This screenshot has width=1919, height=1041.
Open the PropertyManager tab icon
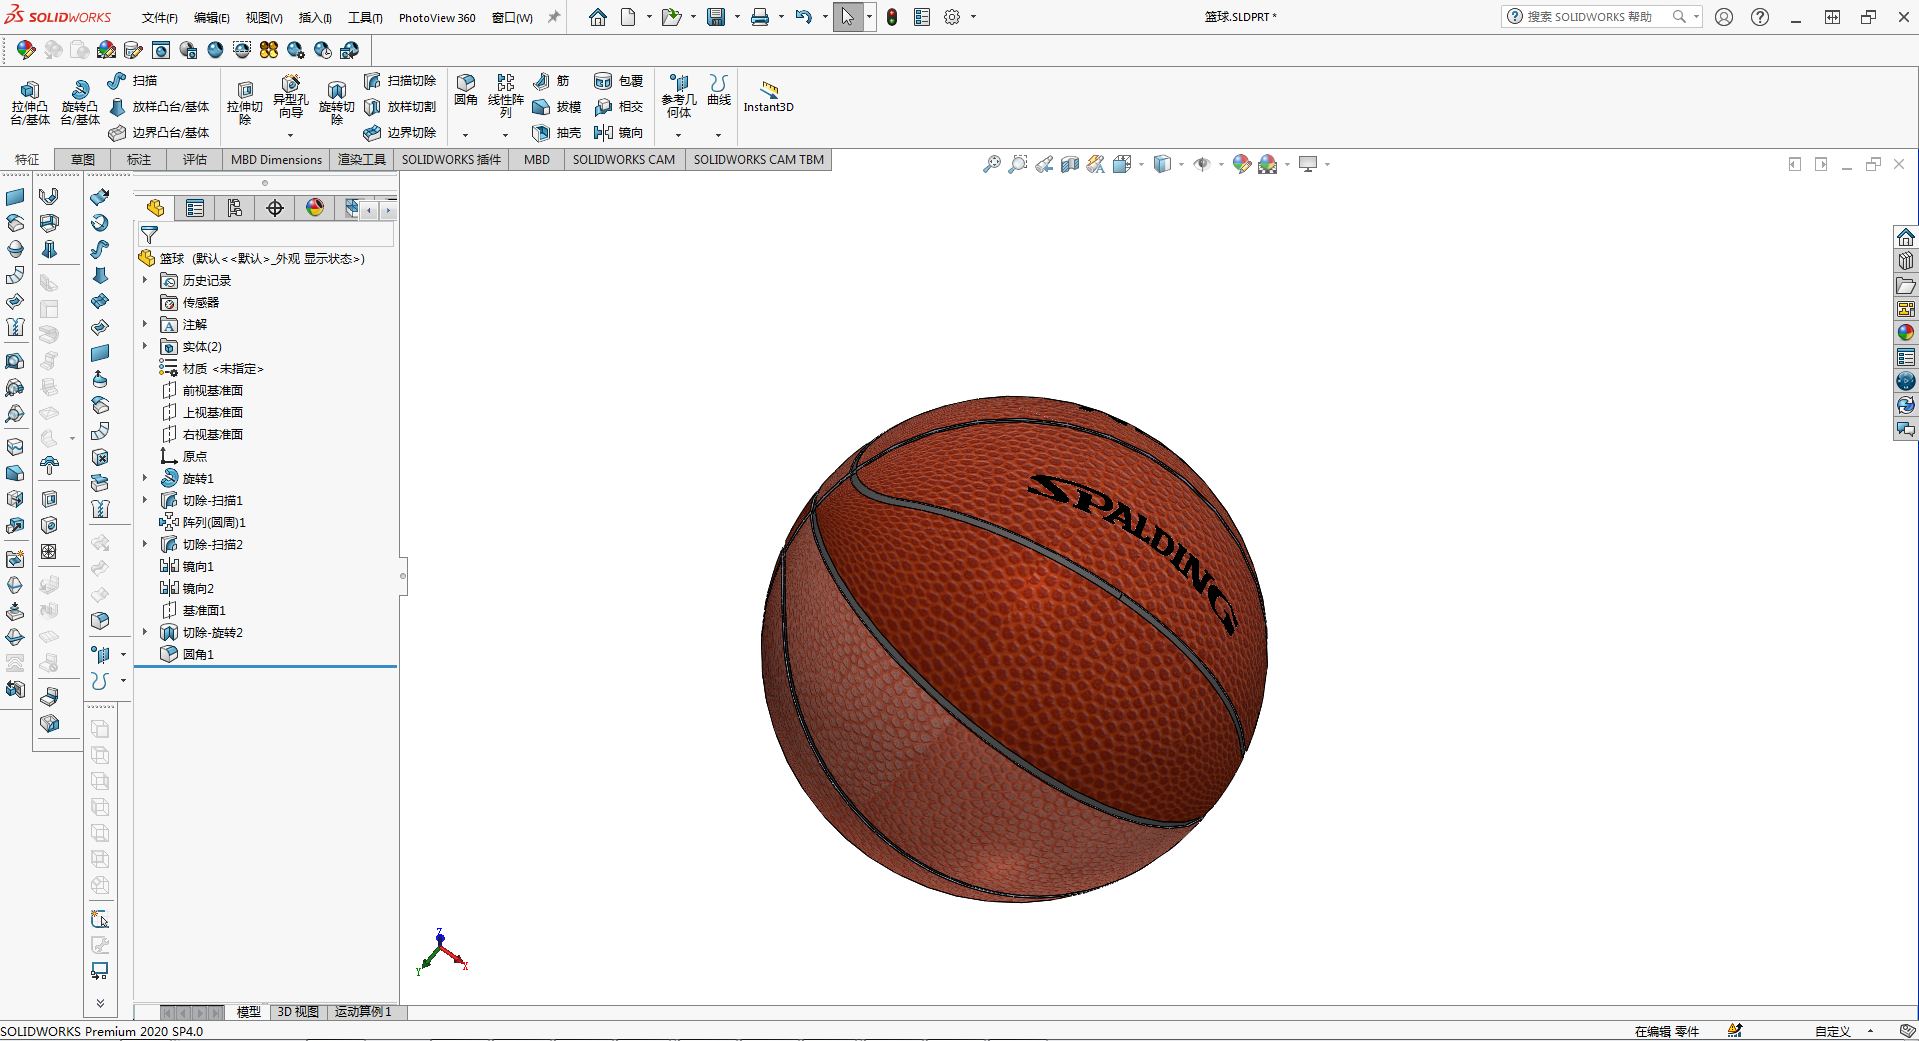[195, 208]
